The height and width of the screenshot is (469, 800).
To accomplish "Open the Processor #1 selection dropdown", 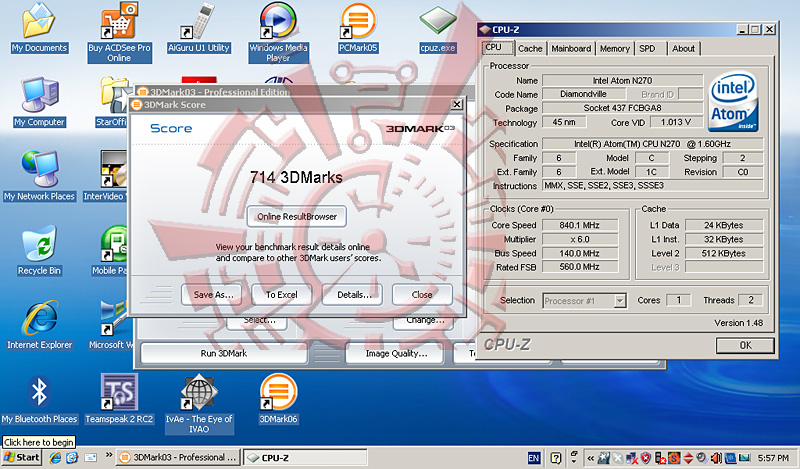I will [620, 301].
